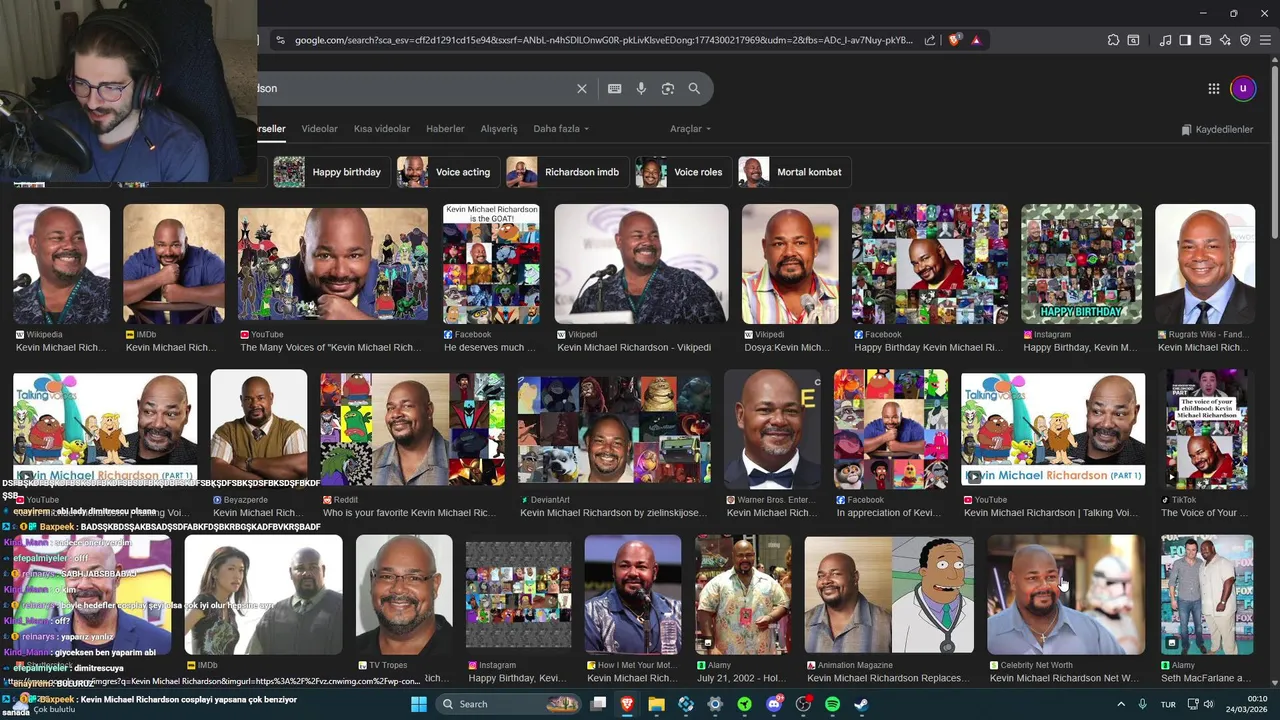This screenshot has width=1280, height=720.
Task: Click the browser address bar URL
Action: pos(603,40)
